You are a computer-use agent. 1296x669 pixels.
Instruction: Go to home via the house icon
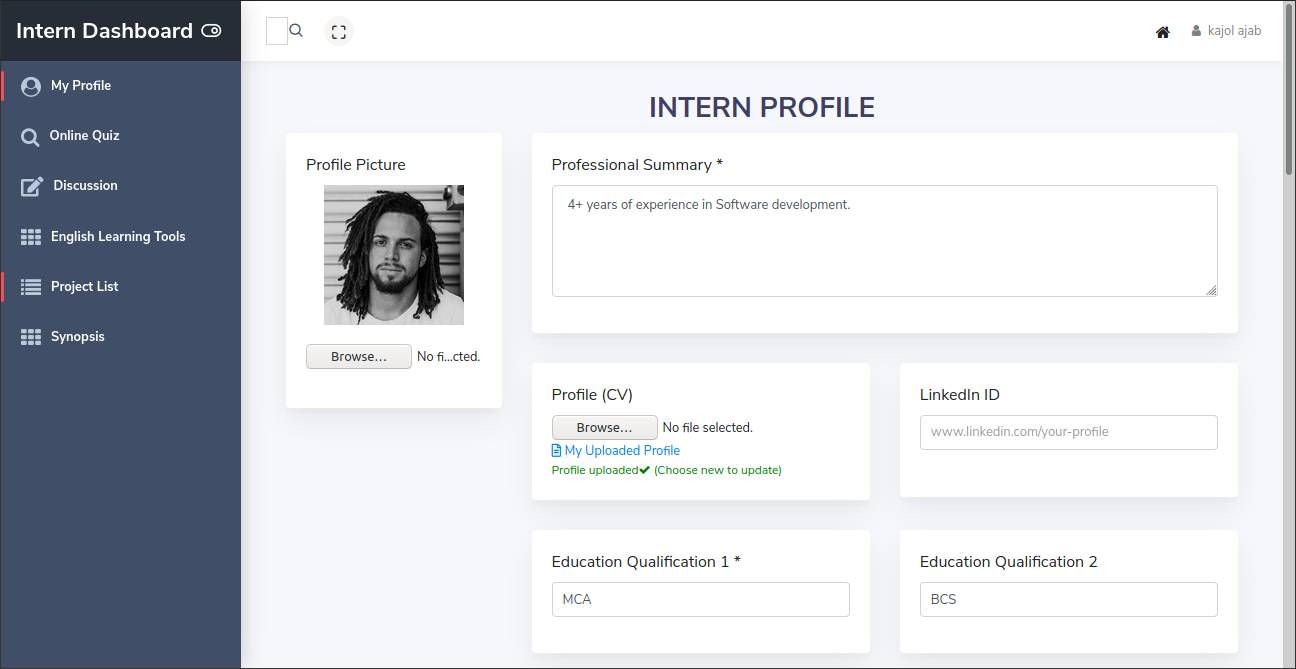1163,32
